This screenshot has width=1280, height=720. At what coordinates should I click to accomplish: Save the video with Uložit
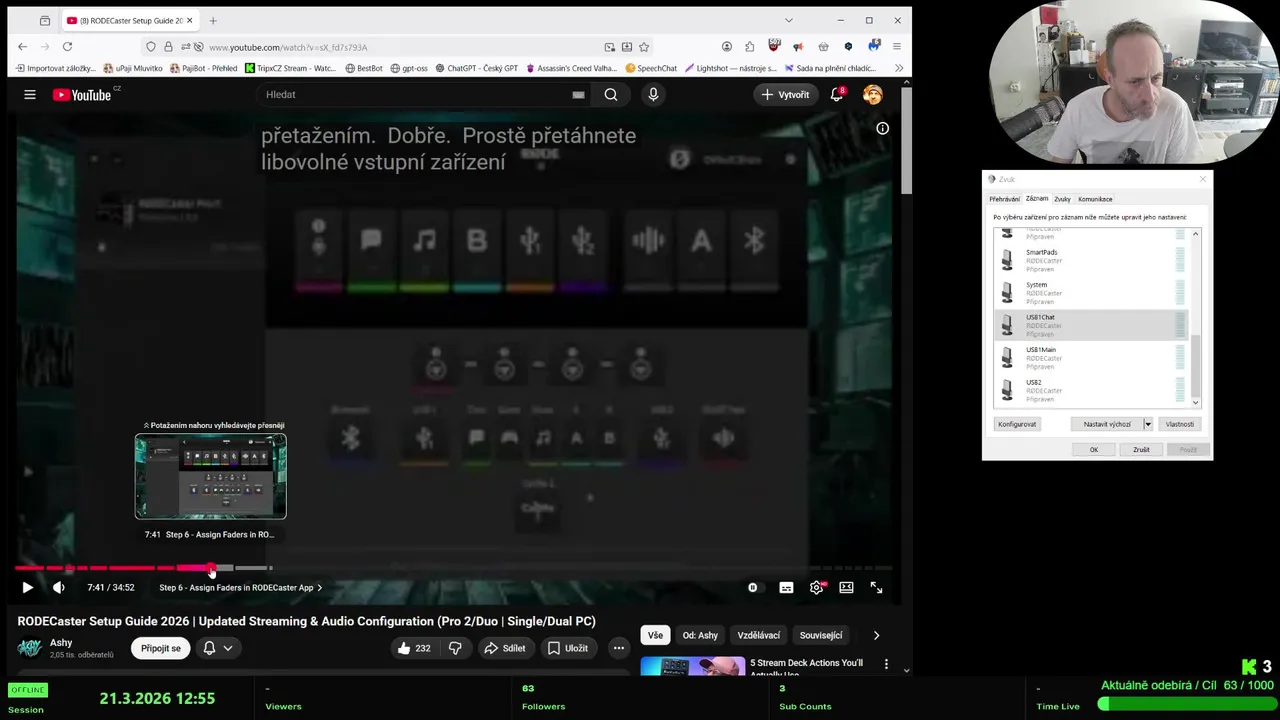567,648
